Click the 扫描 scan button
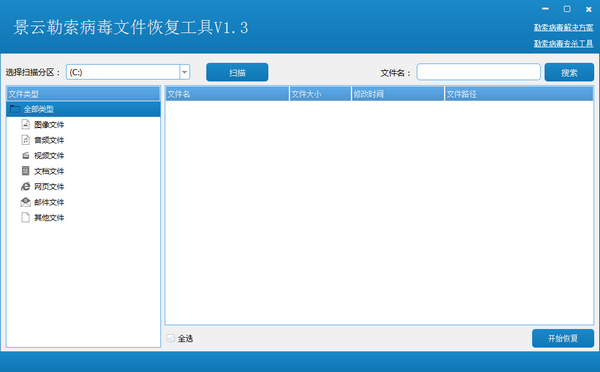This screenshot has width=600, height=372. pos(237,72)
